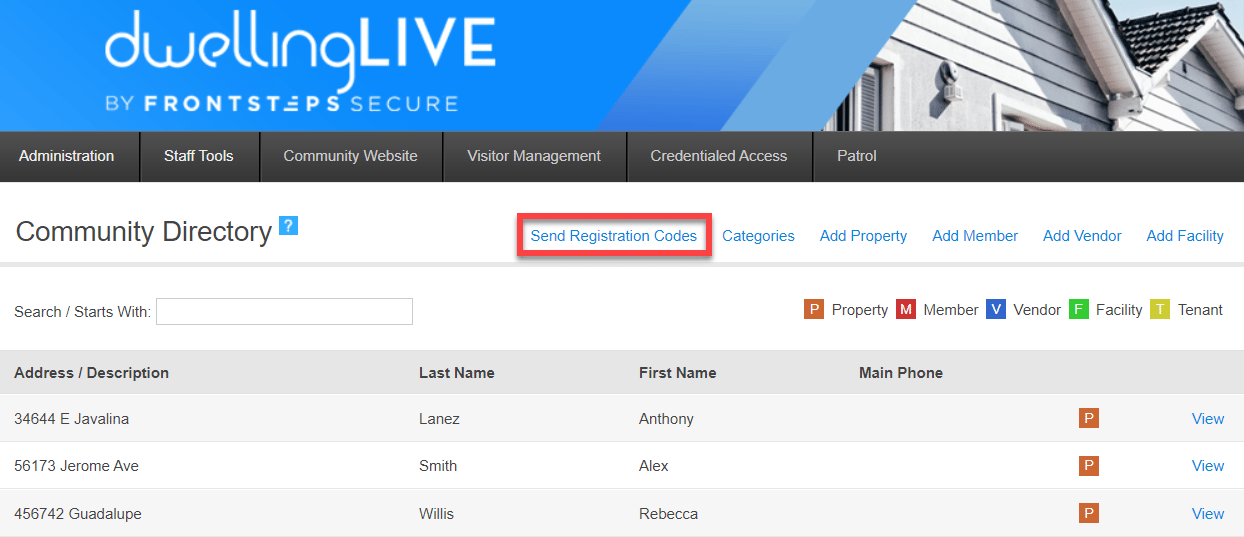Click the Vendor legend icon
1244x537 pixels.
[x=995, y=309]
